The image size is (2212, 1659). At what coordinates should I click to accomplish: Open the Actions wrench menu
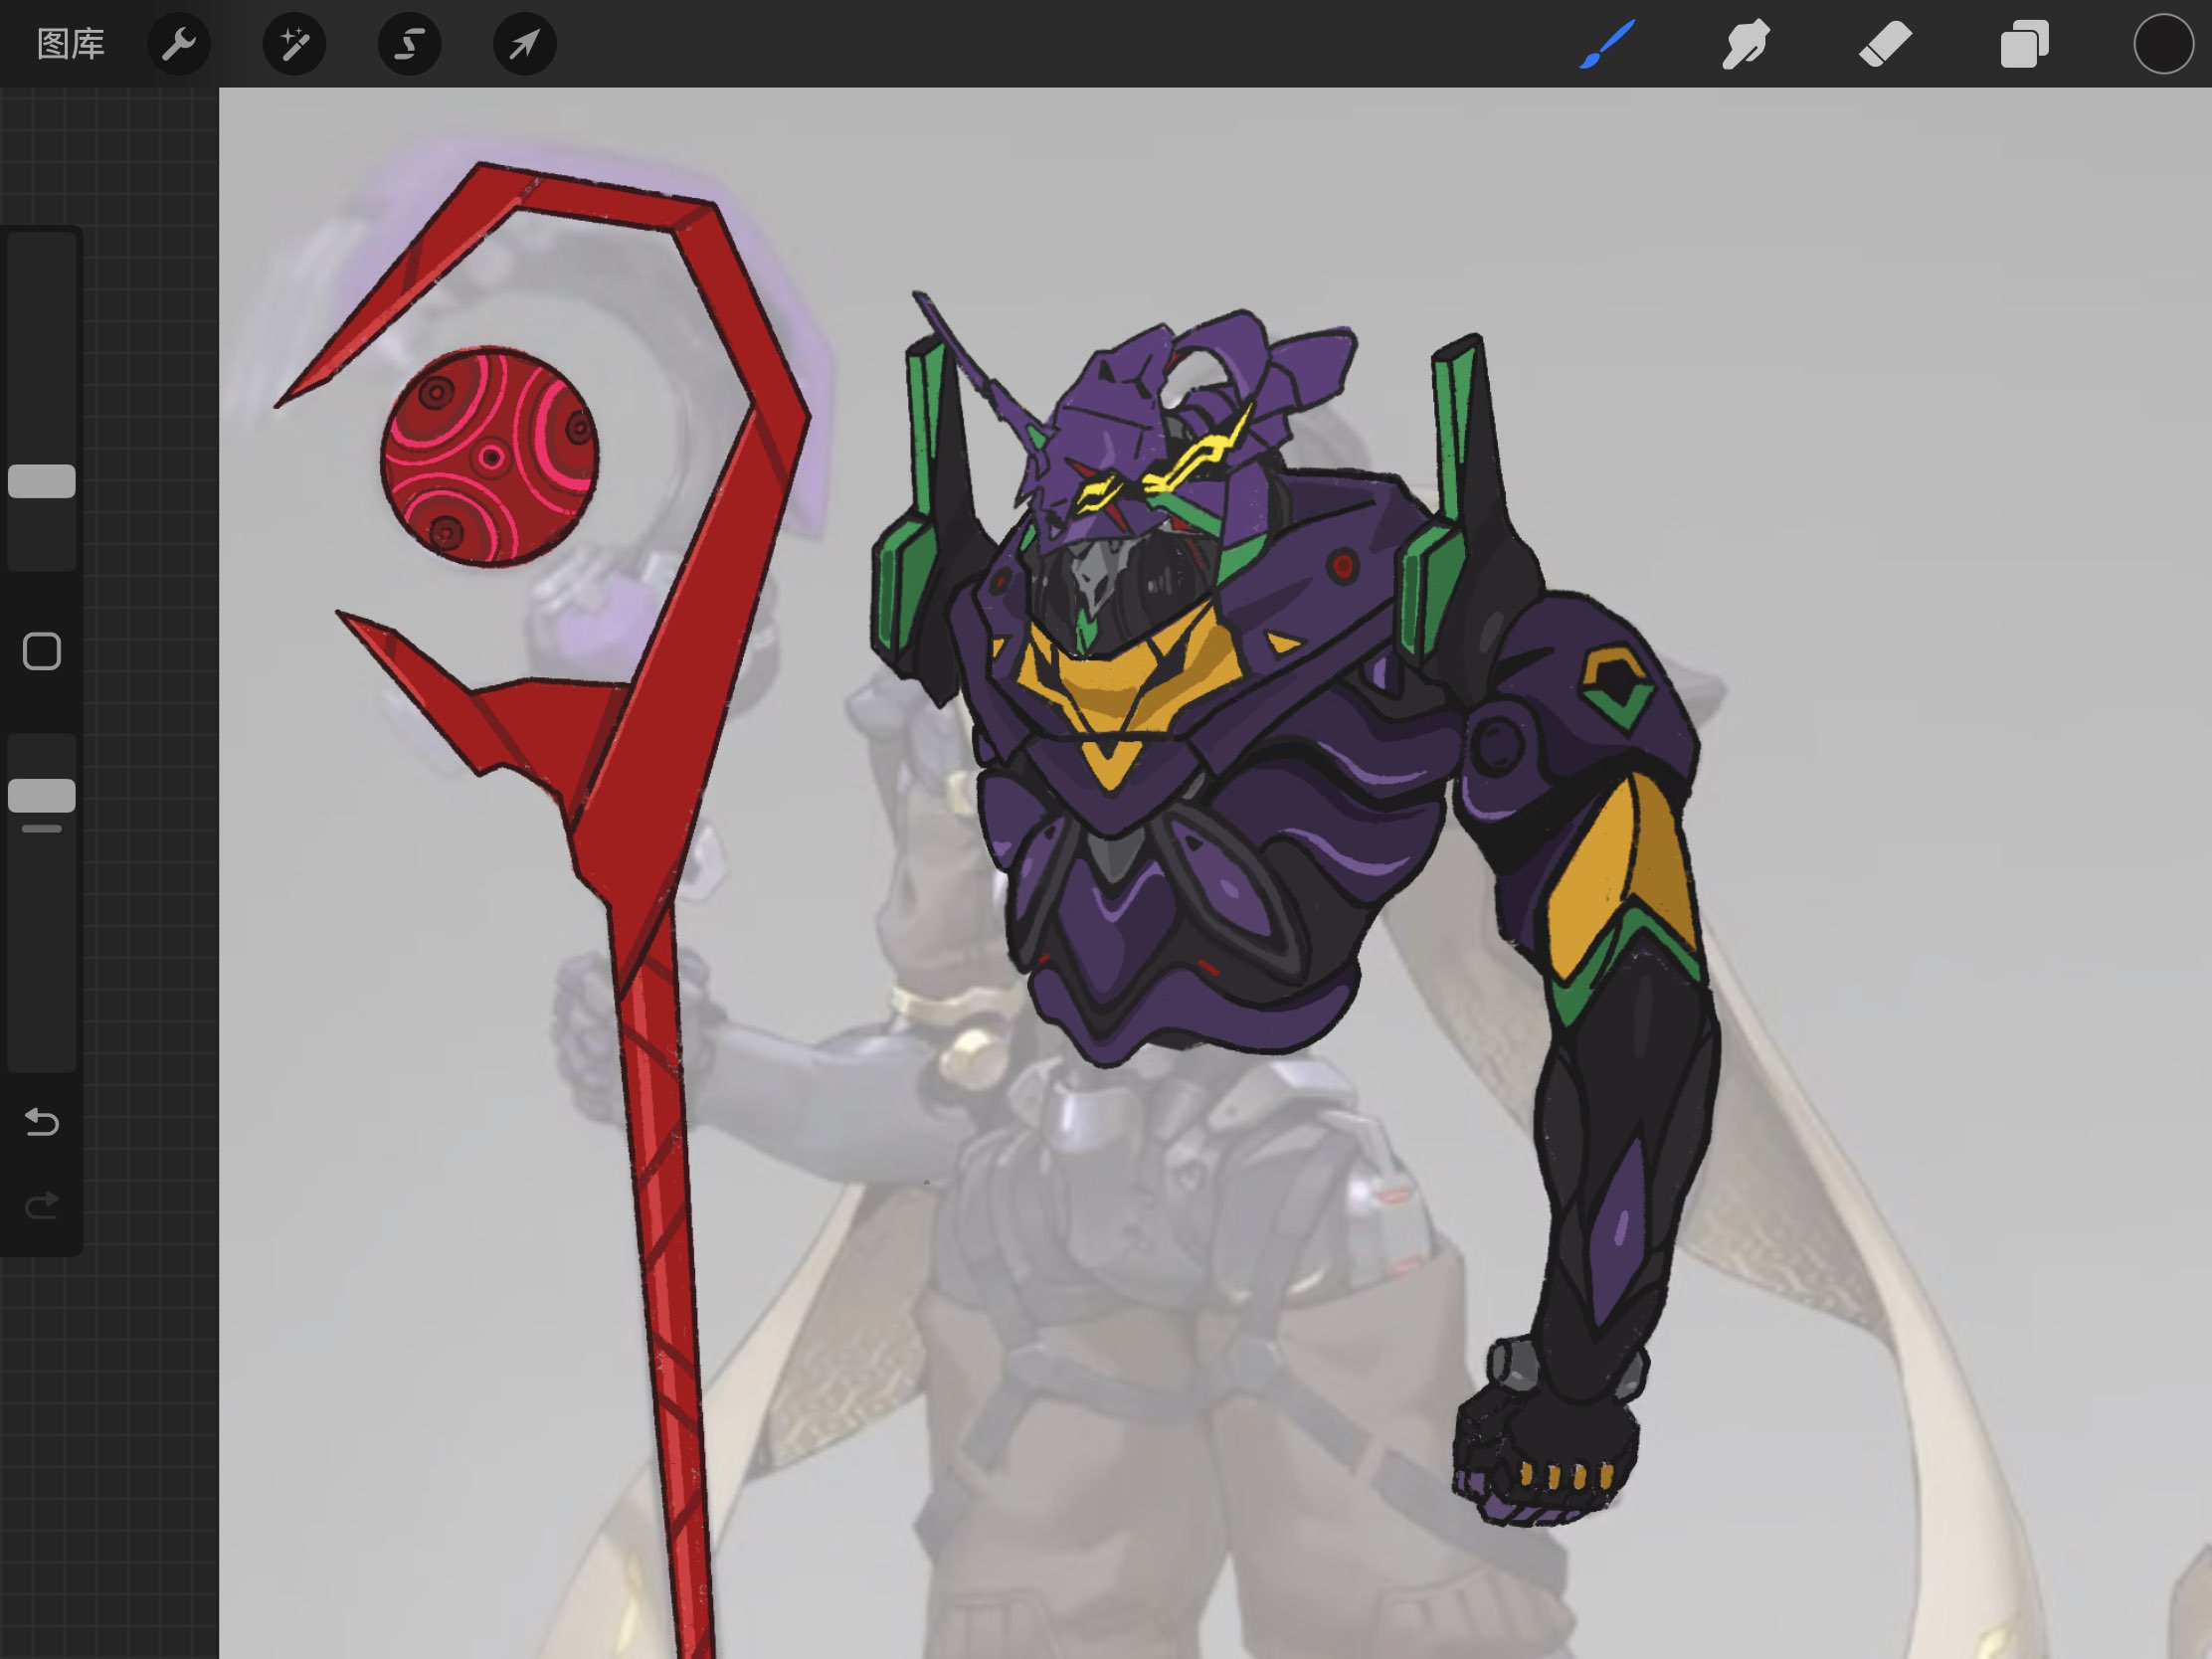(179, 44)
